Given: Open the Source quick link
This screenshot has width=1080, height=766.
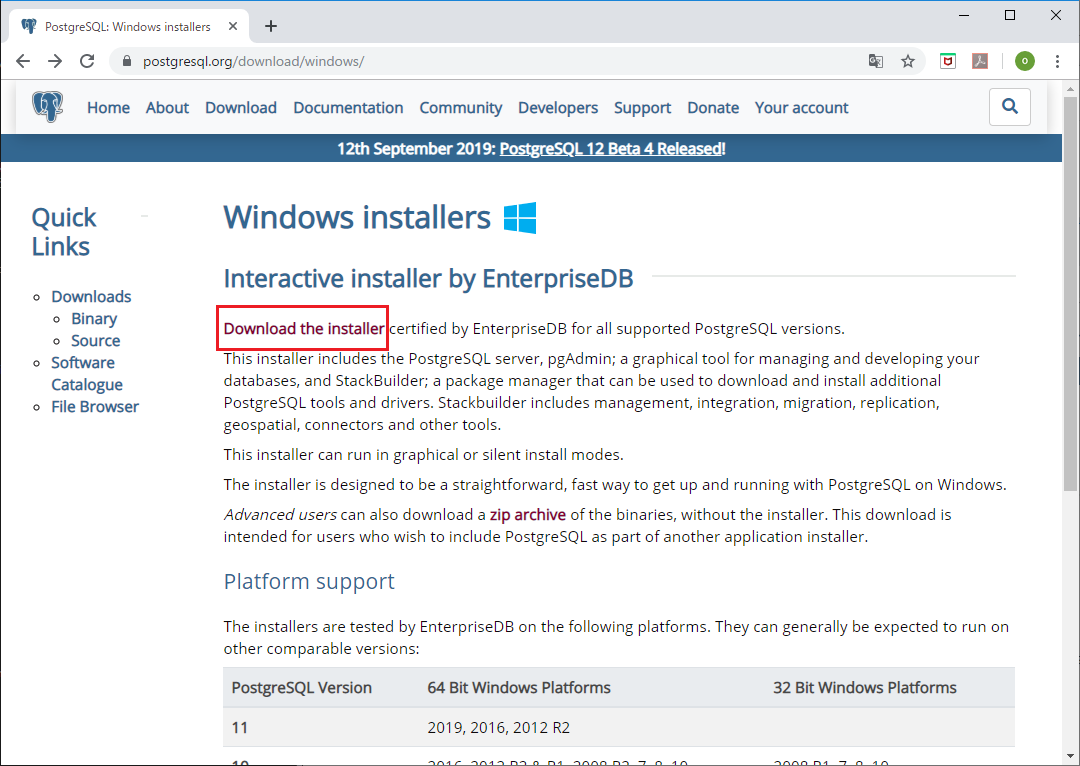Looking at the screenshot, I should tap(96, 340).
